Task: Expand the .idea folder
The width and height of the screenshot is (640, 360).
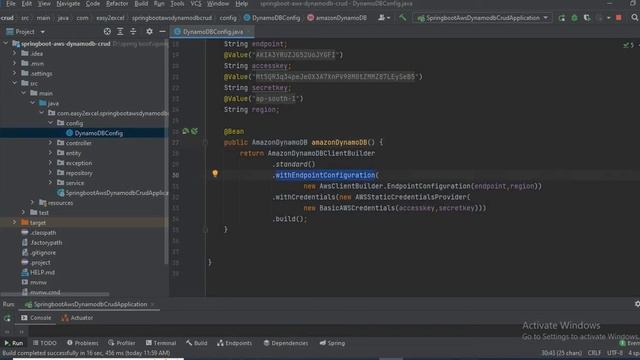Action: coord(15,53)
